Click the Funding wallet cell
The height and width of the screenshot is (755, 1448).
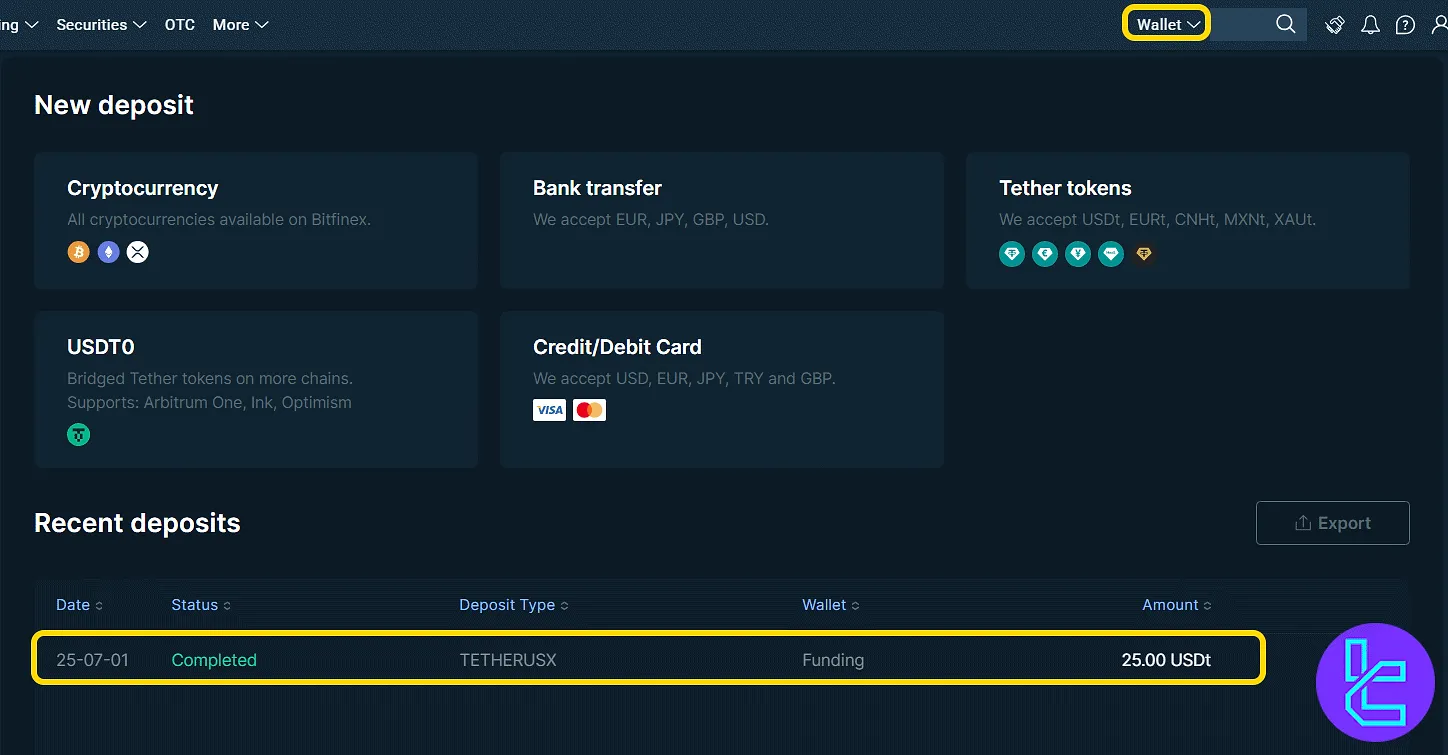[x=833, y=660]
